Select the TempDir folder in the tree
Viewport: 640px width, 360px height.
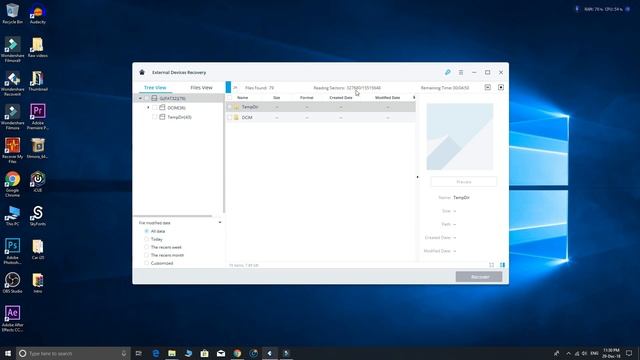click(x=179, y=117)
